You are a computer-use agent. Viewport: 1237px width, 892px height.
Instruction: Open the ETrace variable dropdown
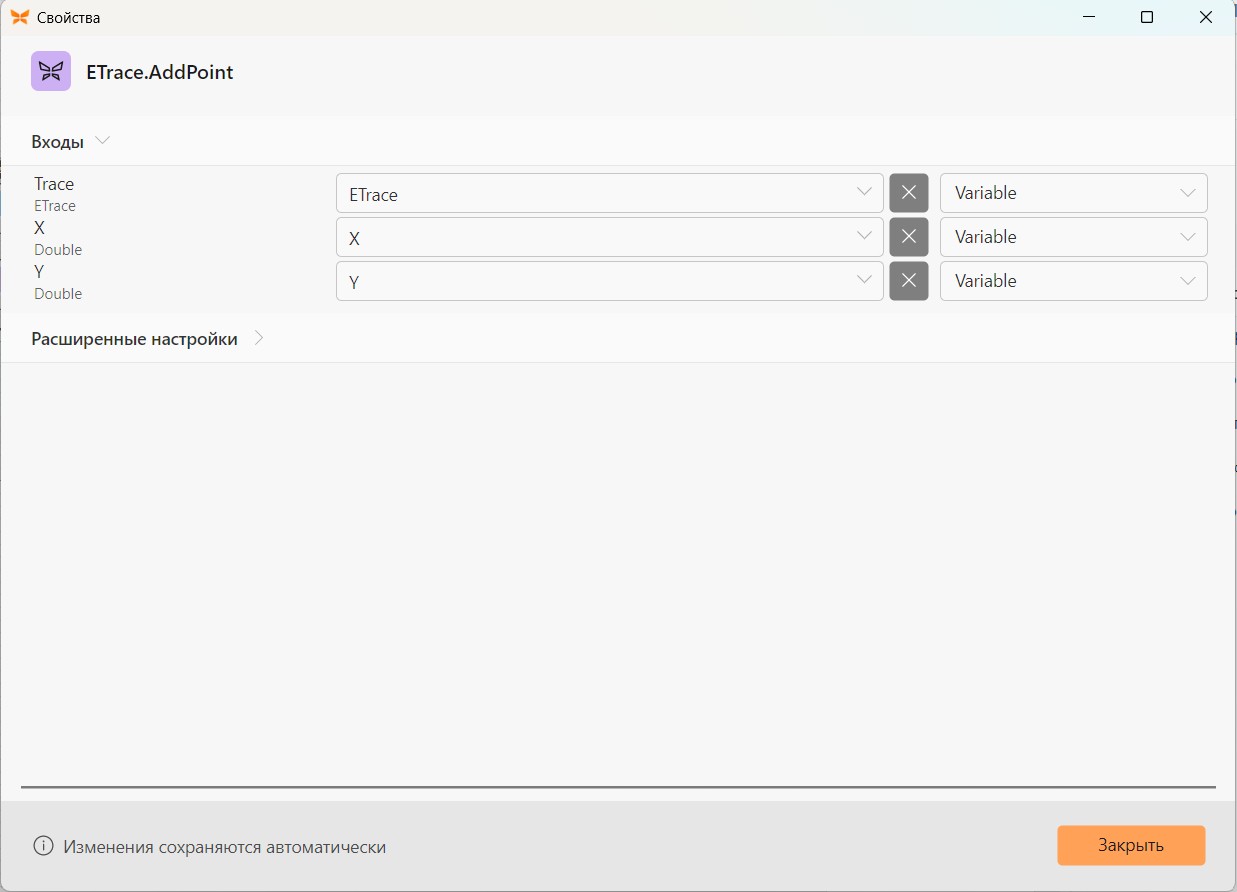tap(609, 193)
